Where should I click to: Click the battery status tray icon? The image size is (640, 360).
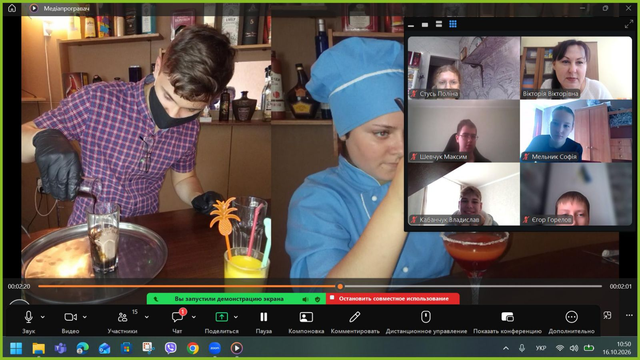point(589,348)
